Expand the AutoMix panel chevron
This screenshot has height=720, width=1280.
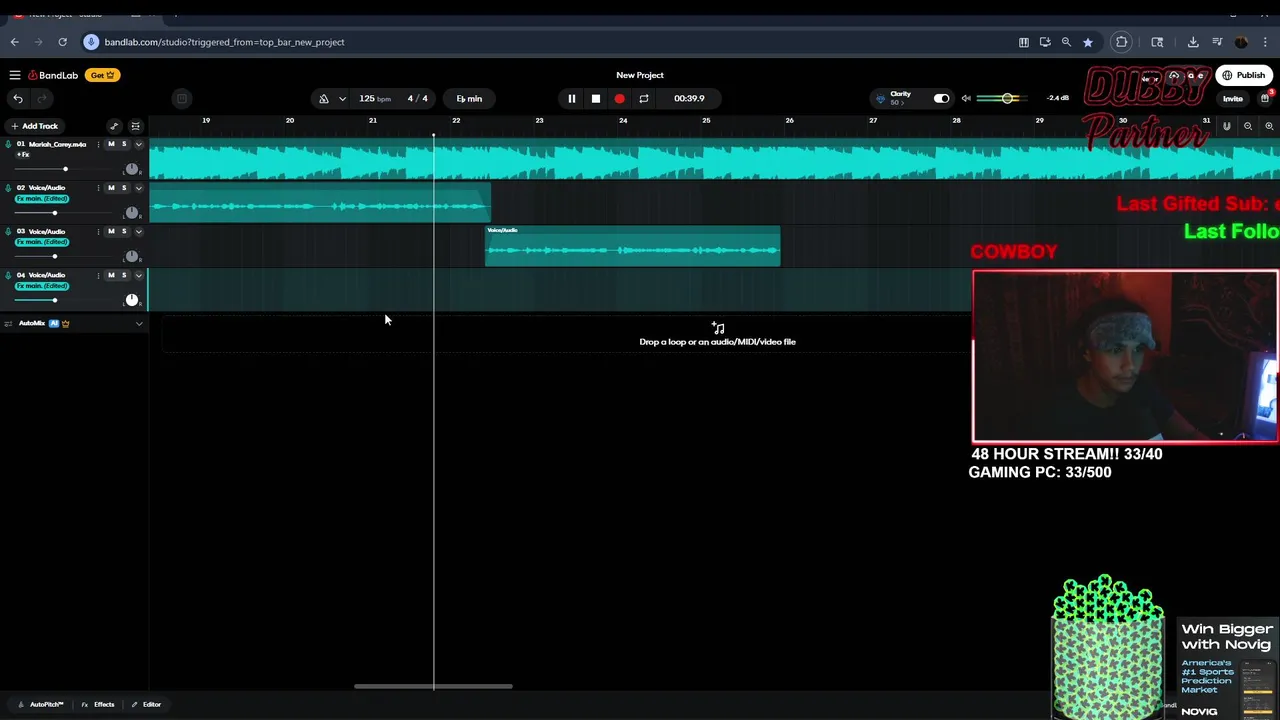pyautogui.click(x=139, y=324)
